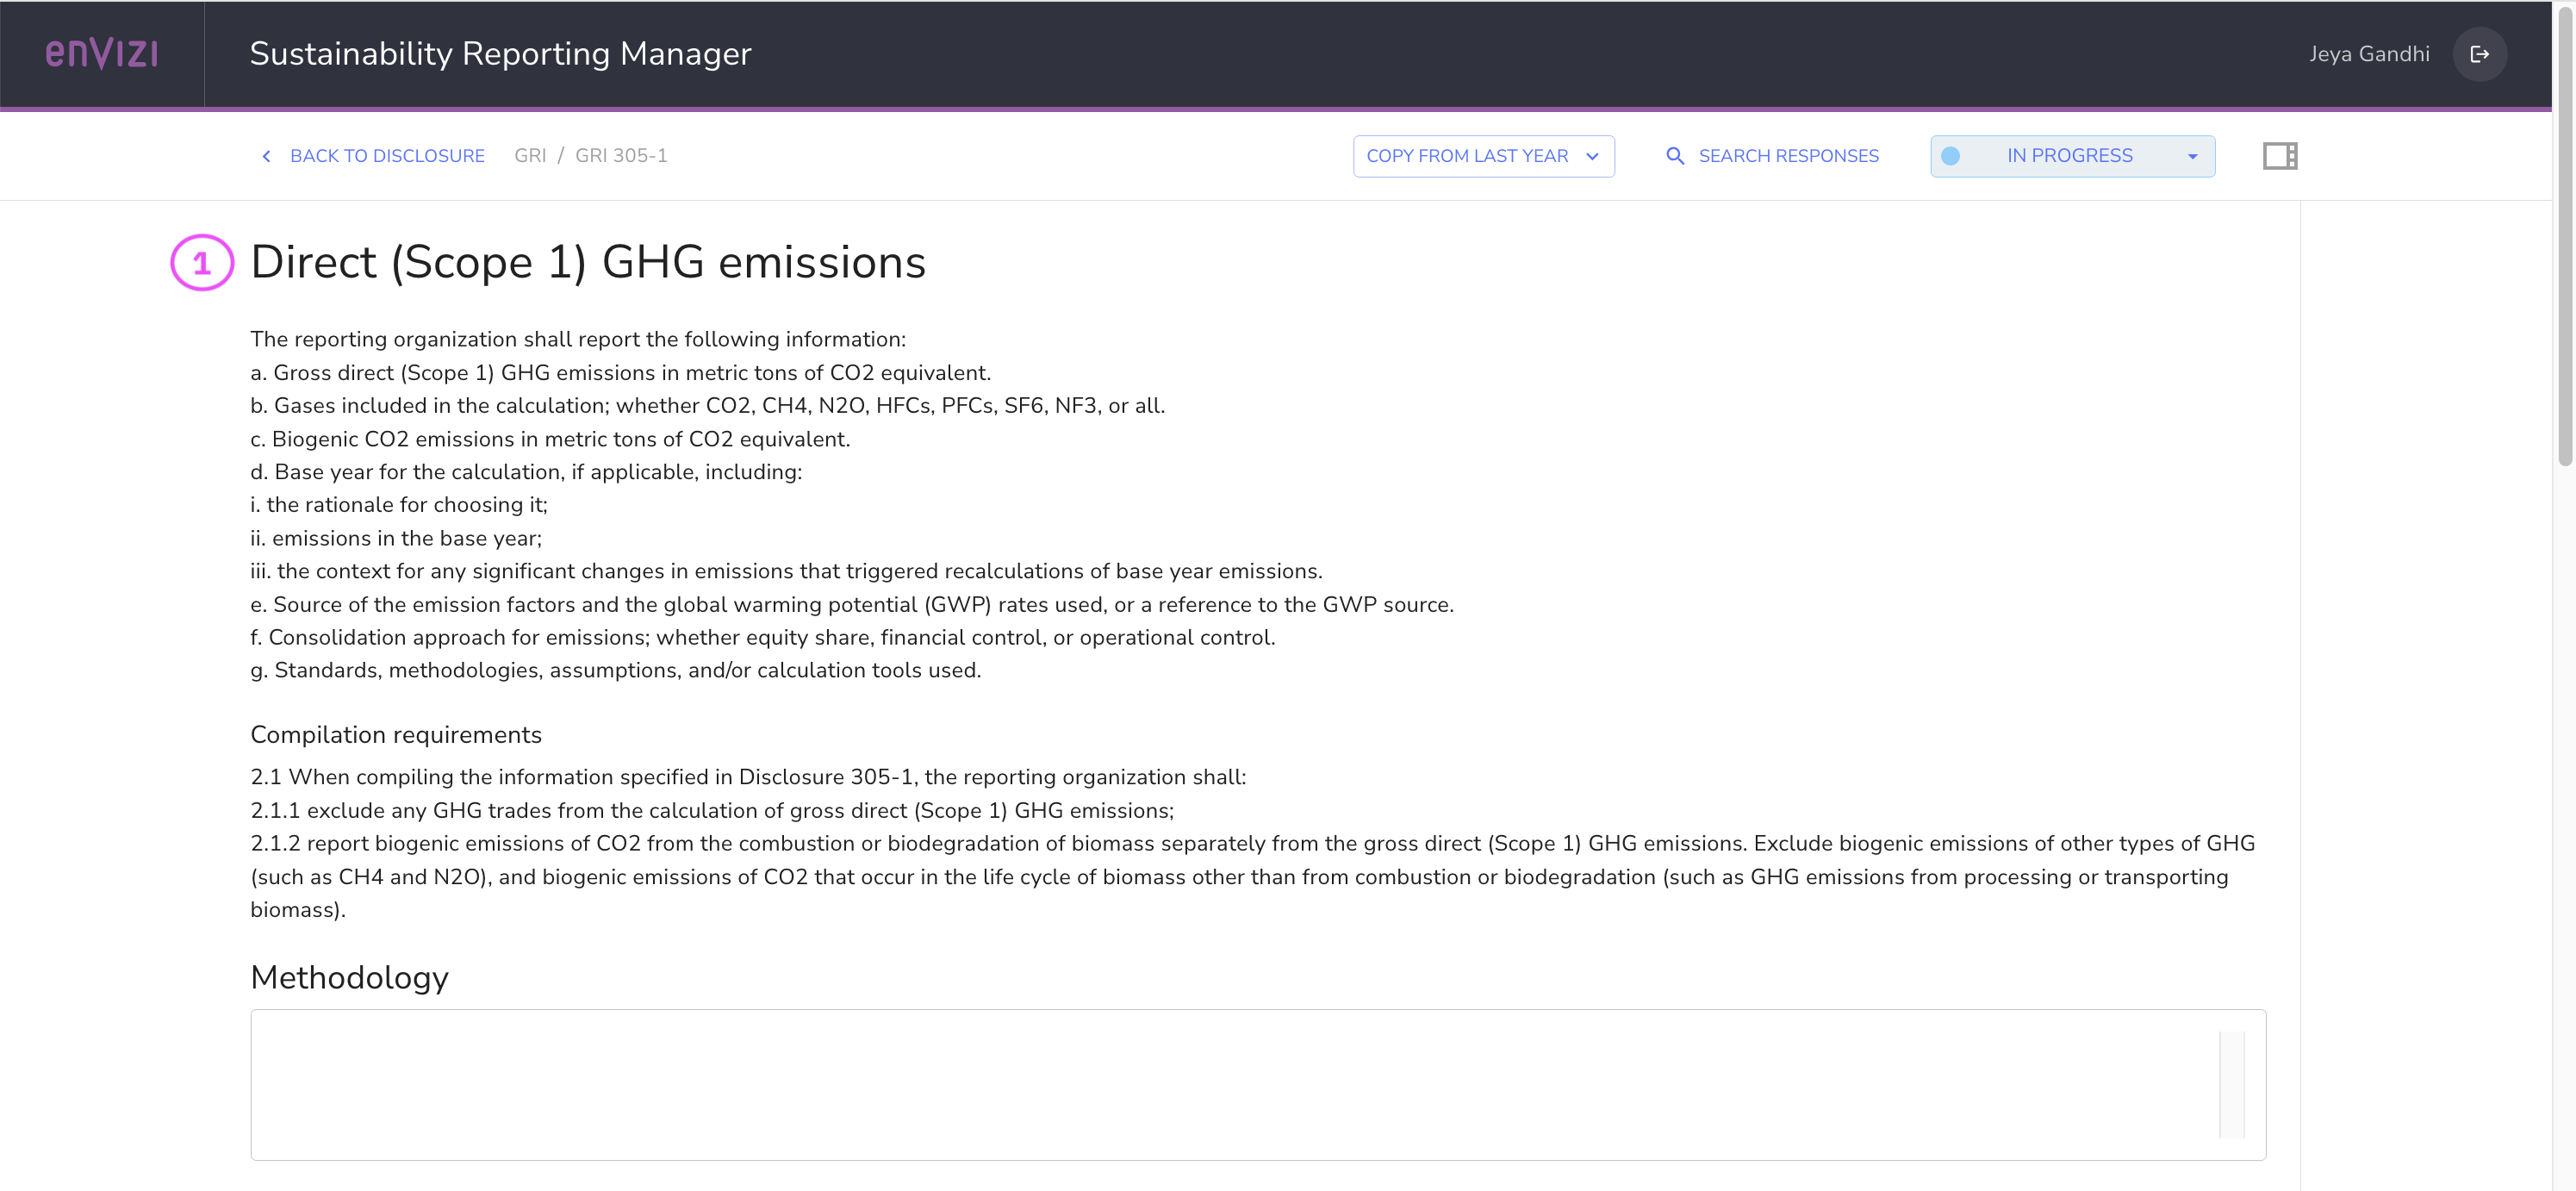
Task: Open the Copy From Last Year dropdown
Action: [x=1466, y=156]
